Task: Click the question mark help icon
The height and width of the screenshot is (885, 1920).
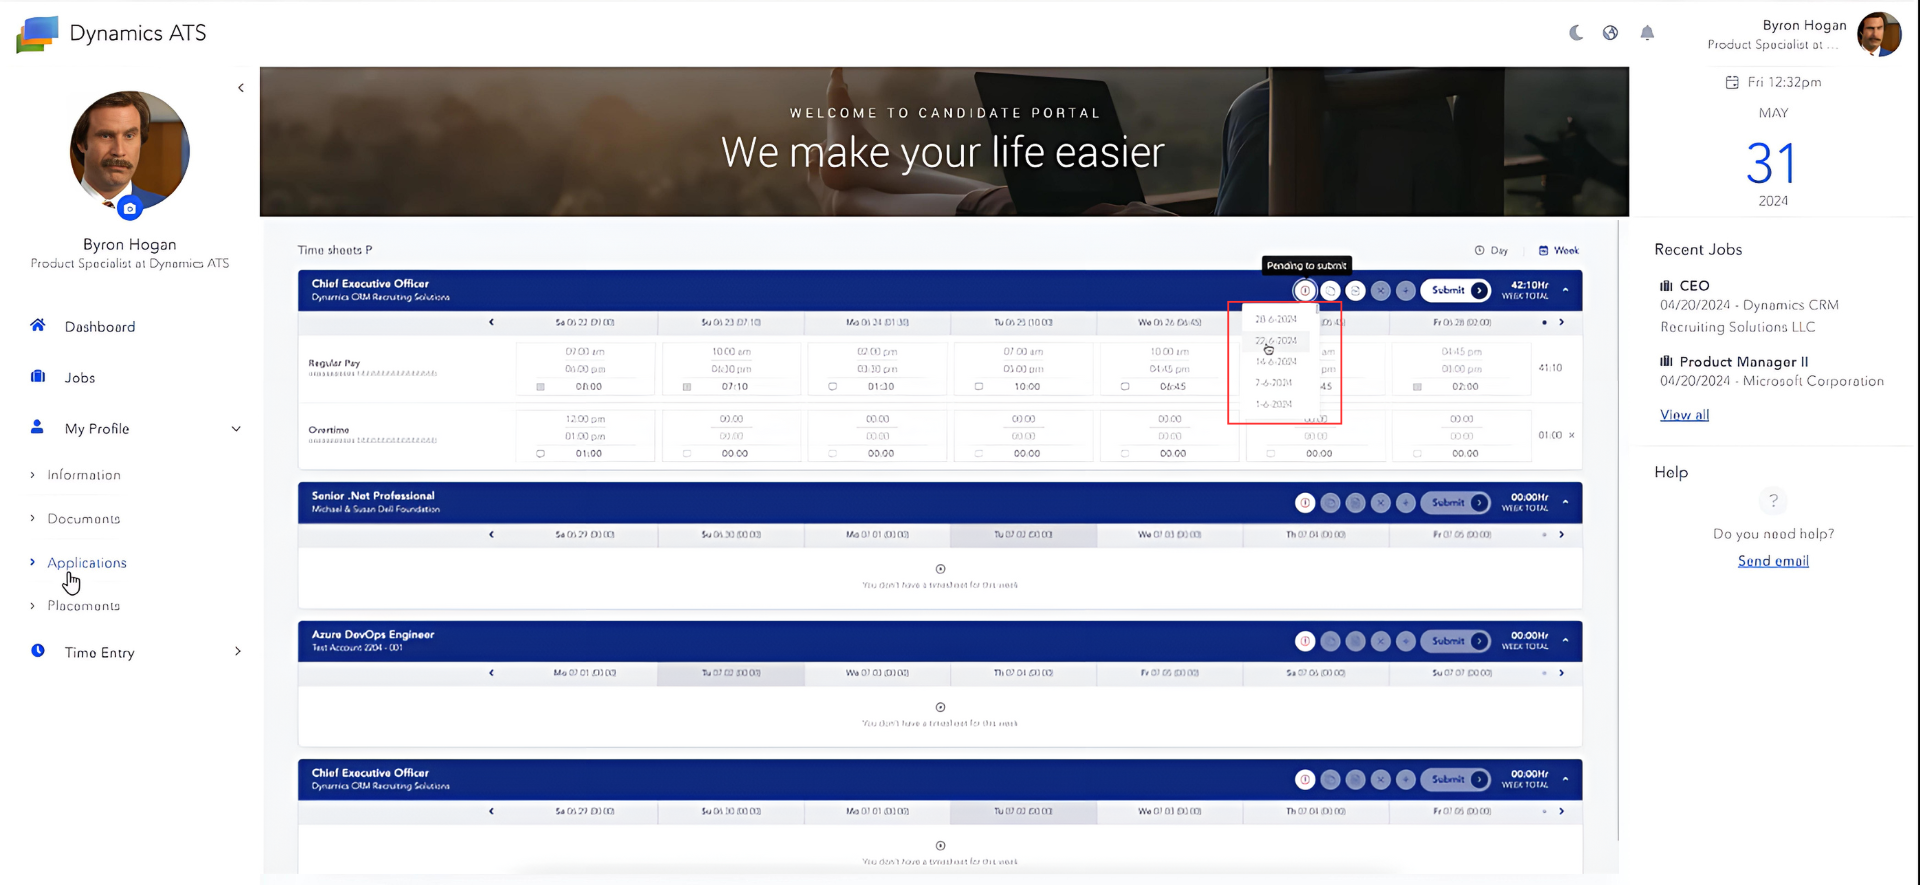Action: pos(1773,500)
